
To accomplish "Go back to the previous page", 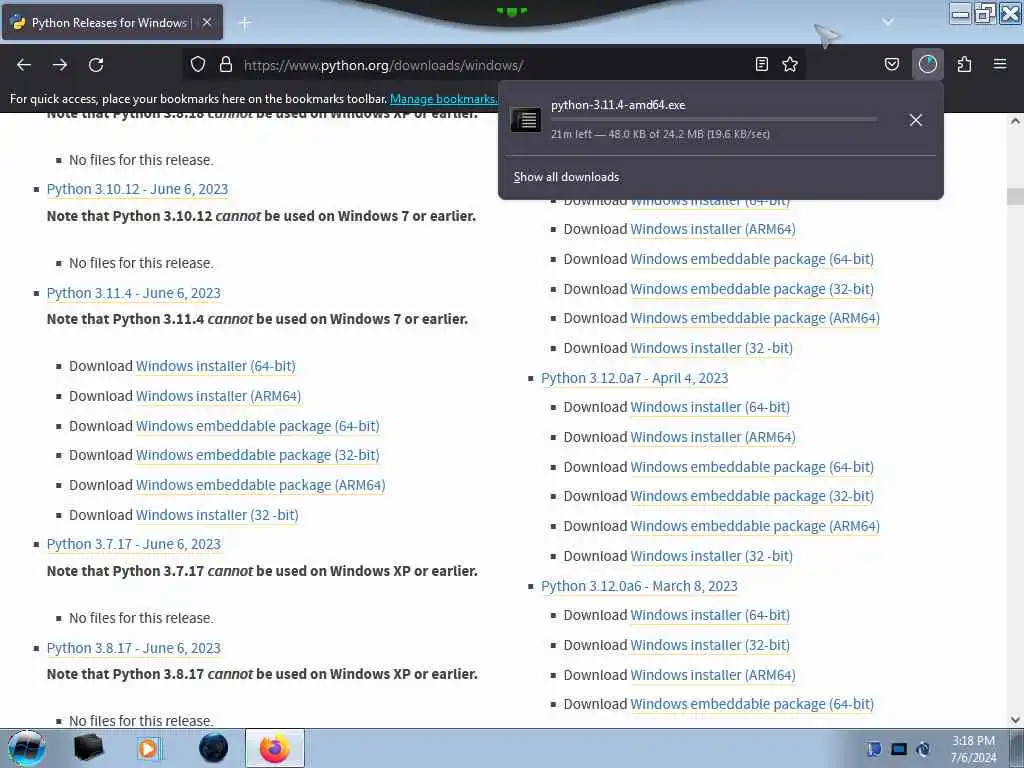I will 24,65.
